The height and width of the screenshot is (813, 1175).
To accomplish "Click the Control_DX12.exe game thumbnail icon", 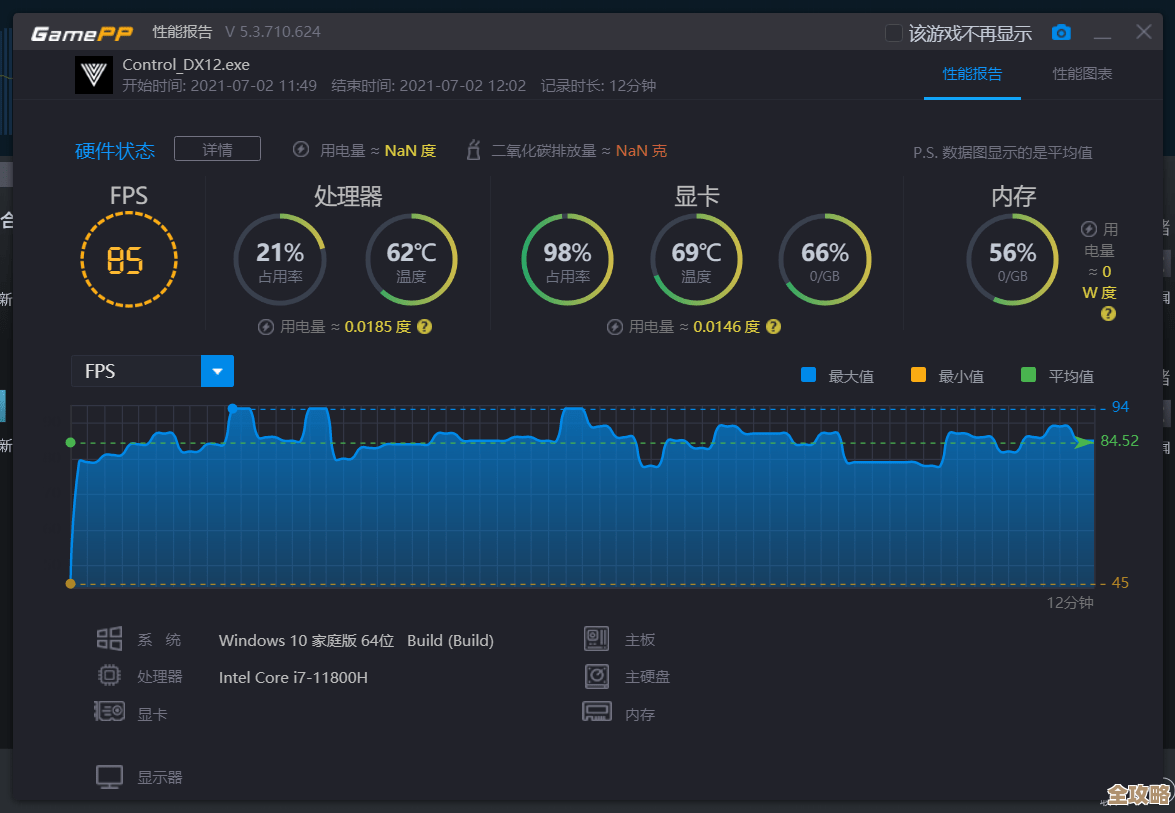I will coord(93,75).
